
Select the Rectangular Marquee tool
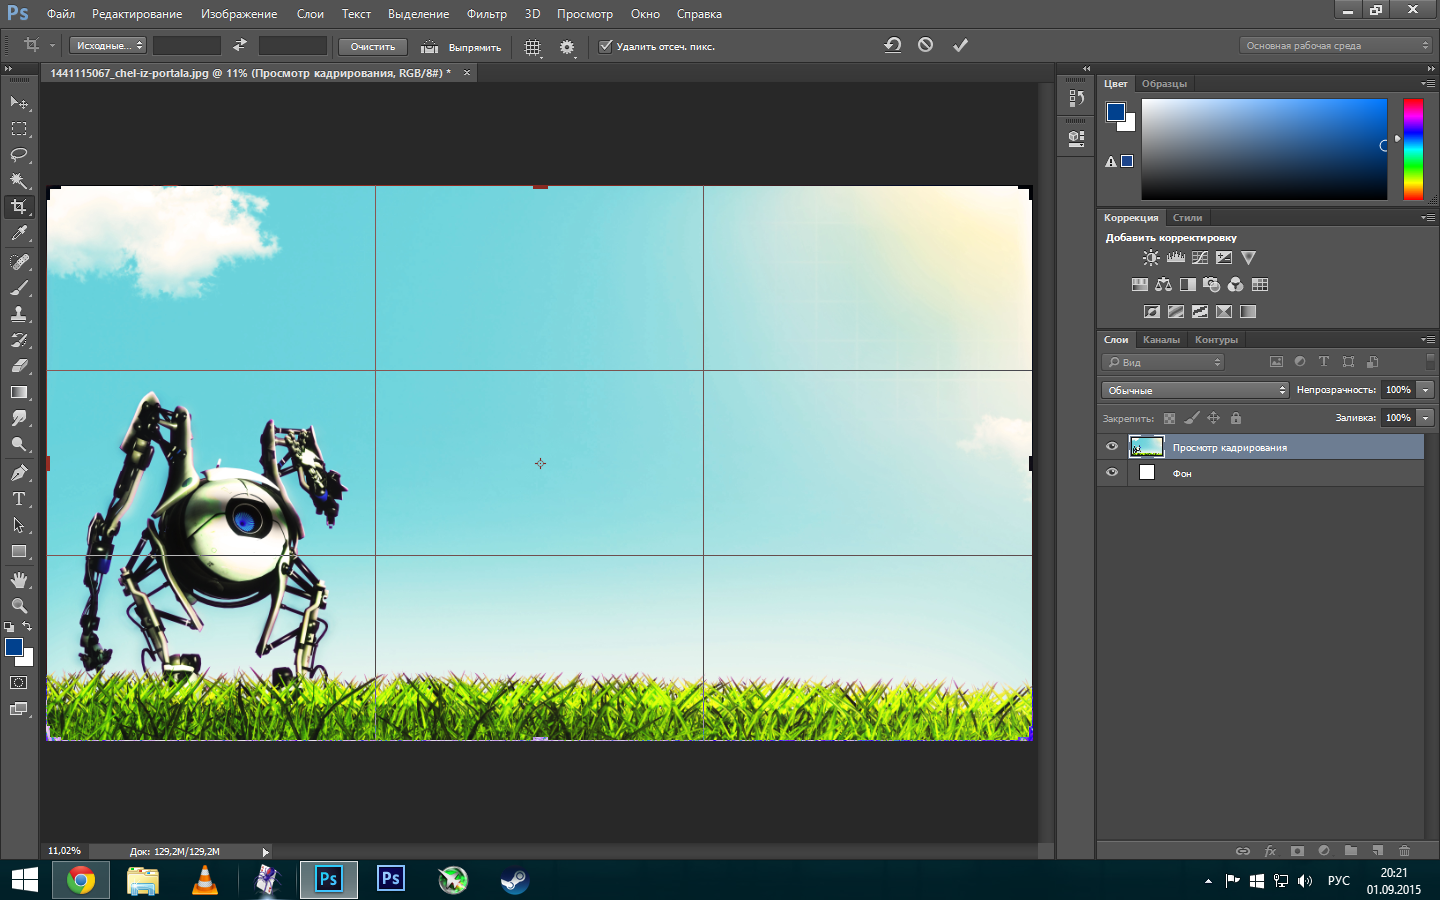pyautogui.click(x=19, y=129)
